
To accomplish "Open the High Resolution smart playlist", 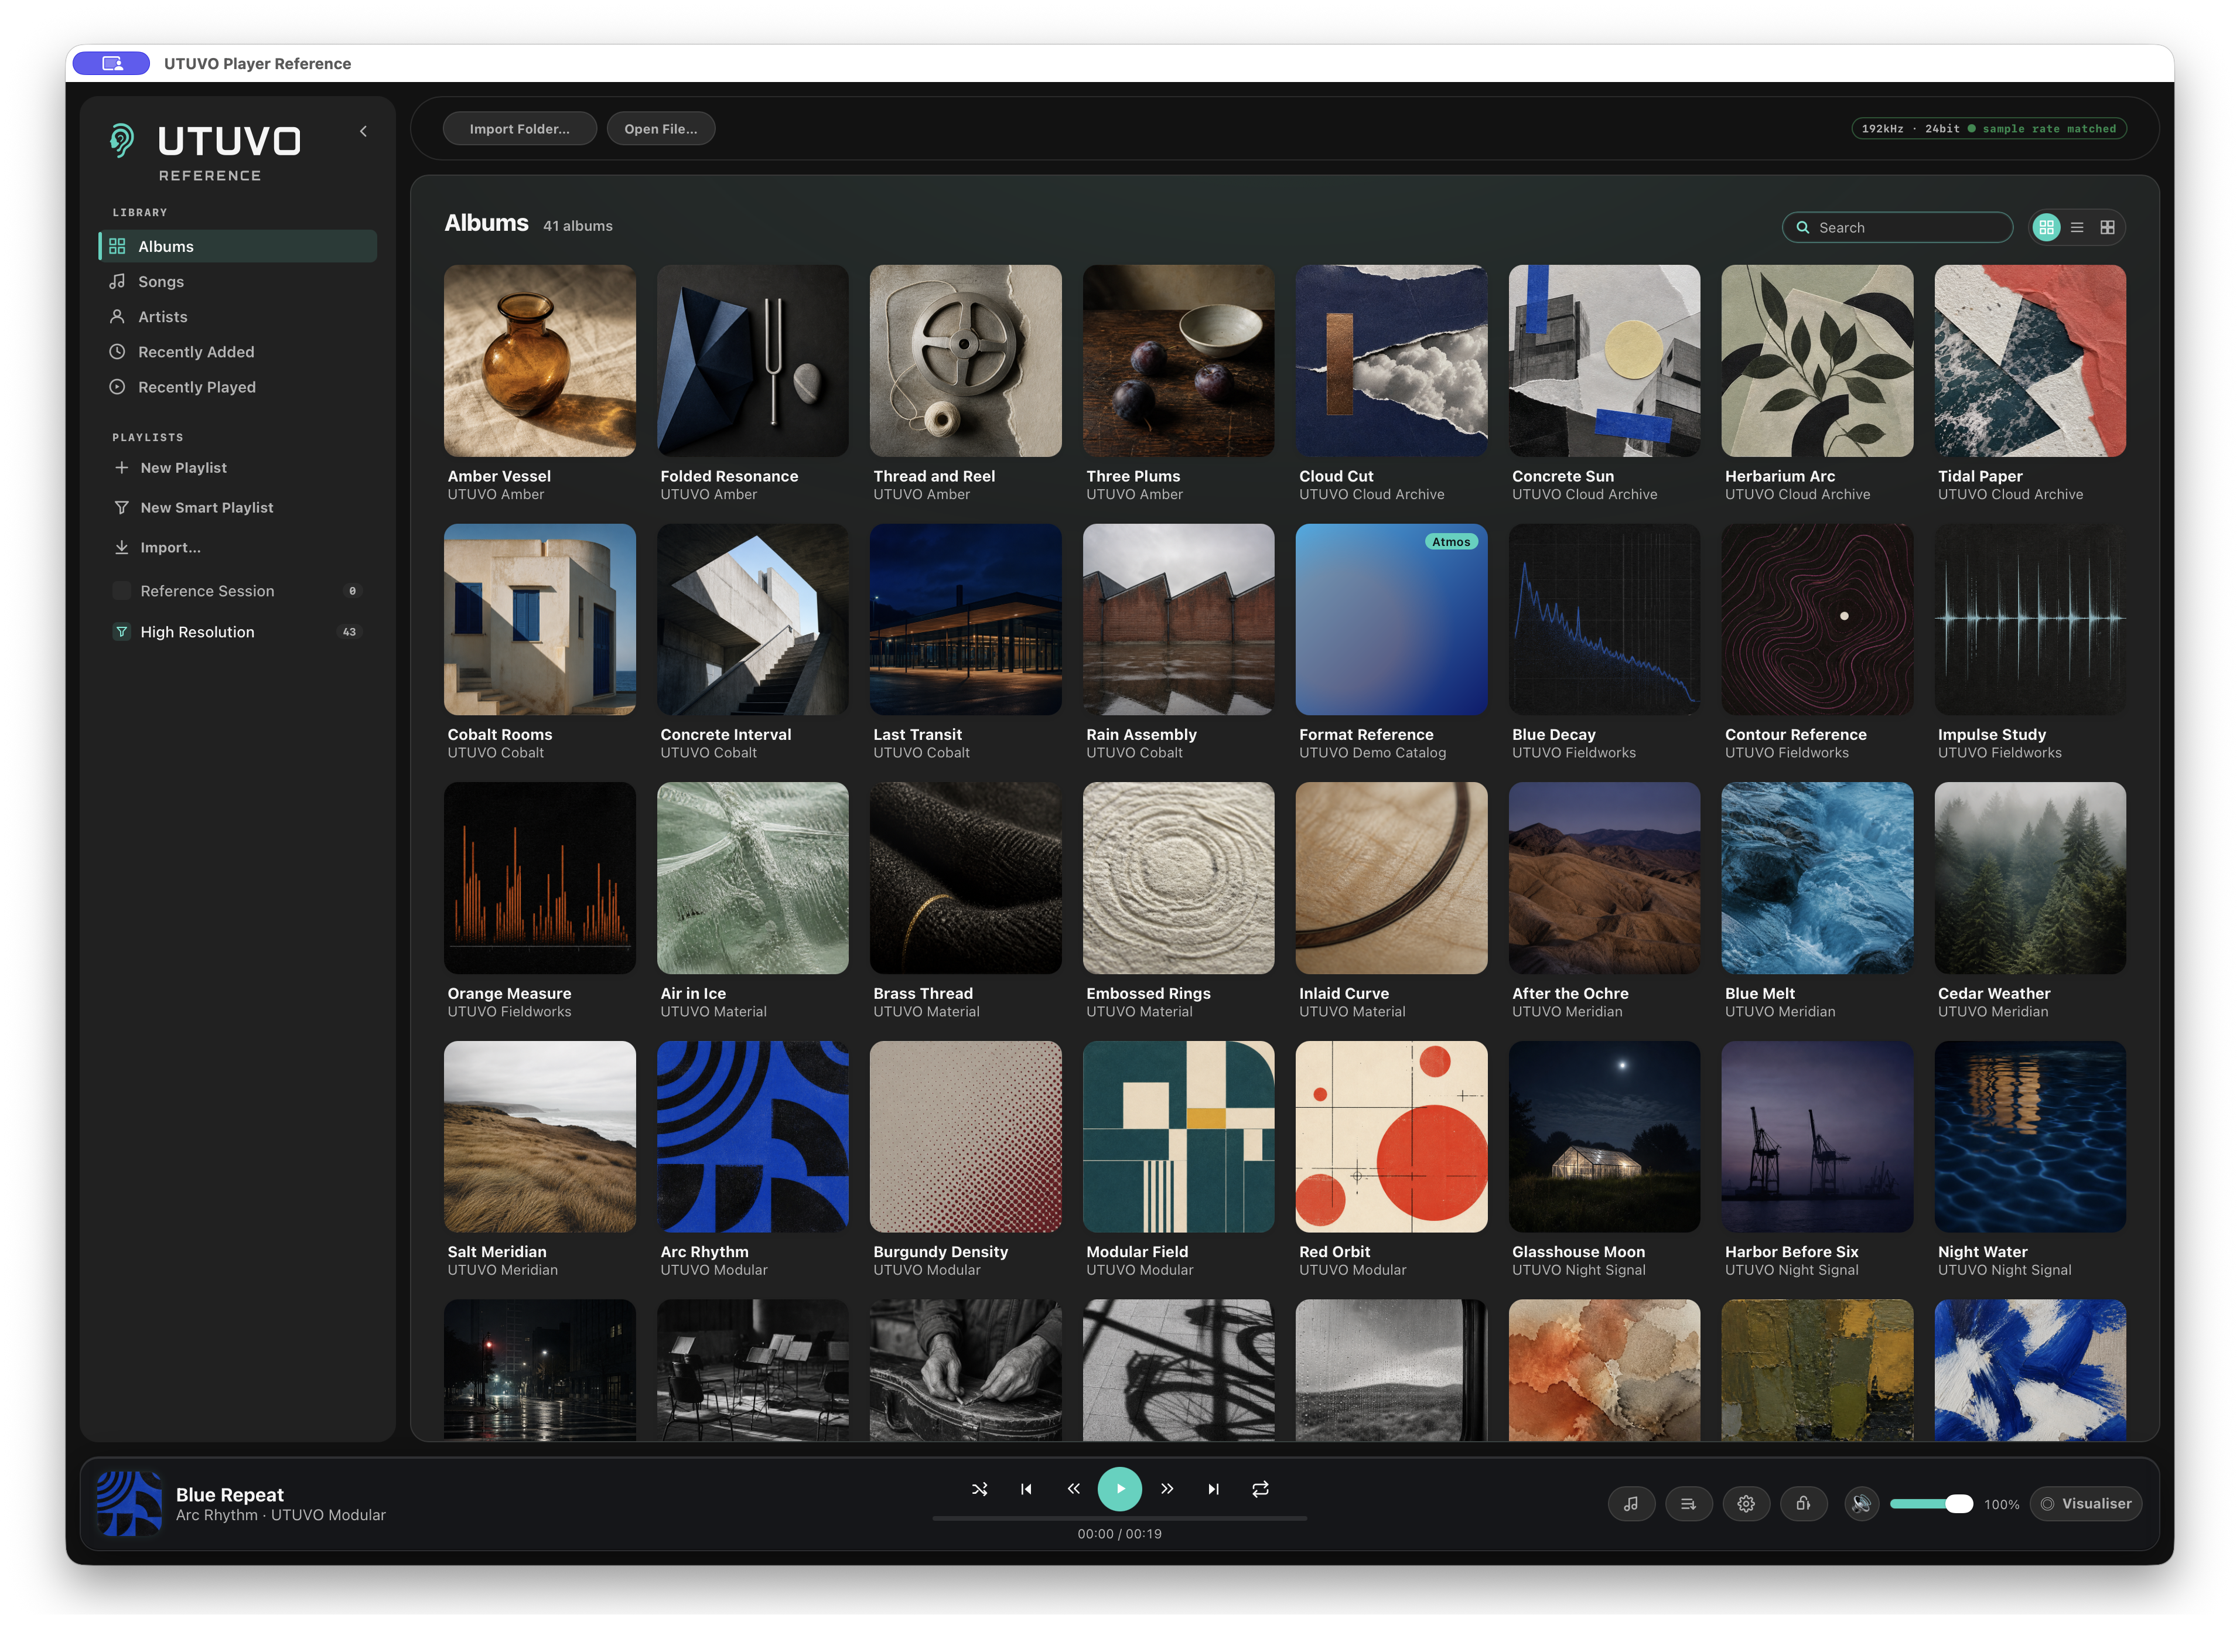I will [x=238, y=632].
